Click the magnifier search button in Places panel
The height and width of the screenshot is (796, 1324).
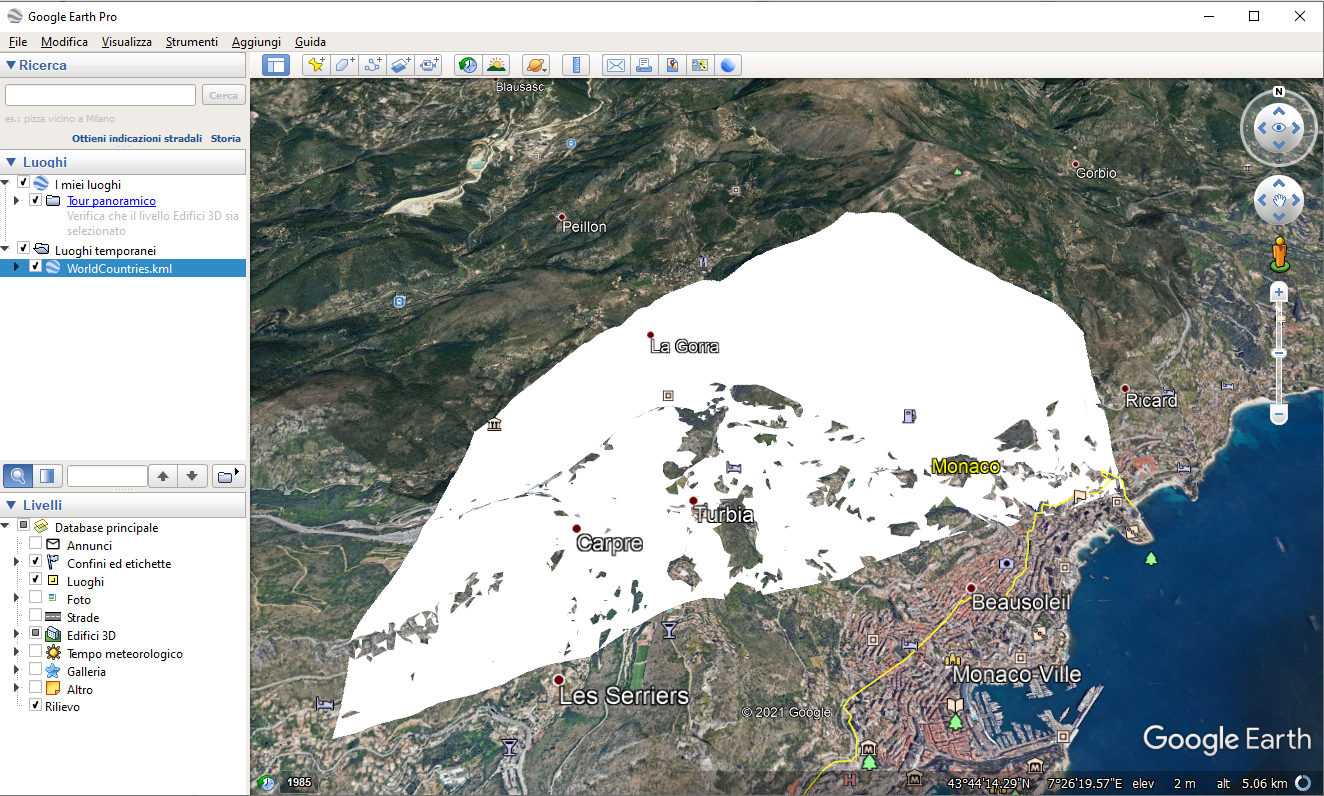coord(18,475)
